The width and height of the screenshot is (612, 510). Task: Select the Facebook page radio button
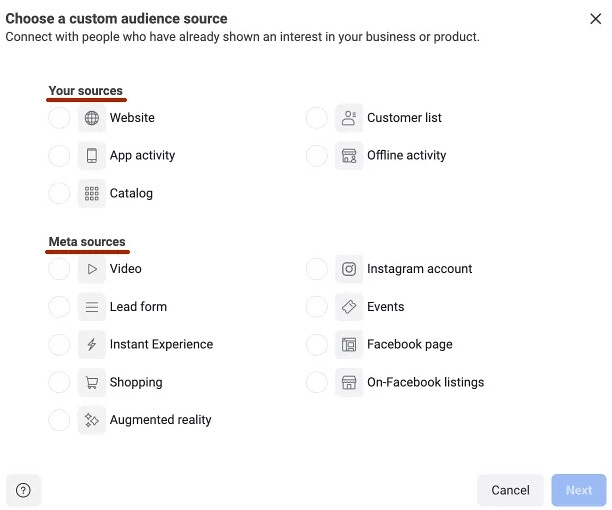317,345
